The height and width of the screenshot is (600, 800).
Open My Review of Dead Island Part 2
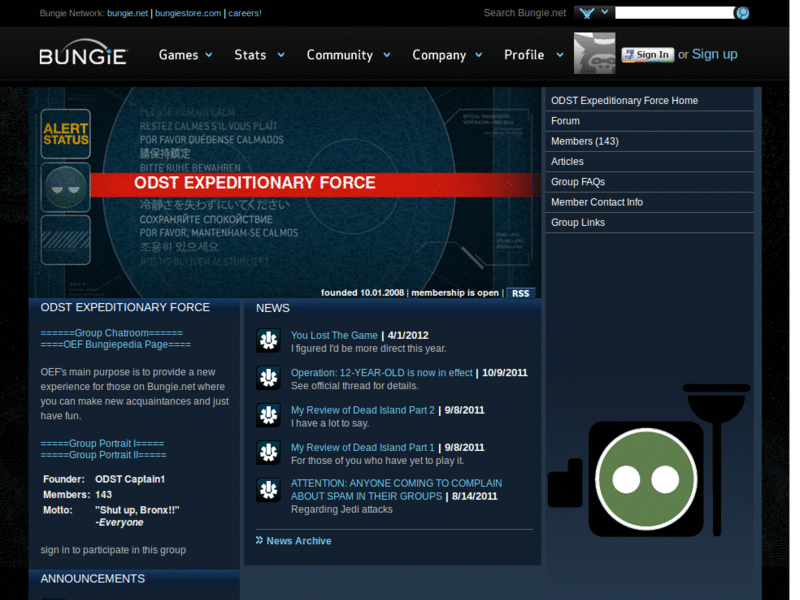[363, 410]
